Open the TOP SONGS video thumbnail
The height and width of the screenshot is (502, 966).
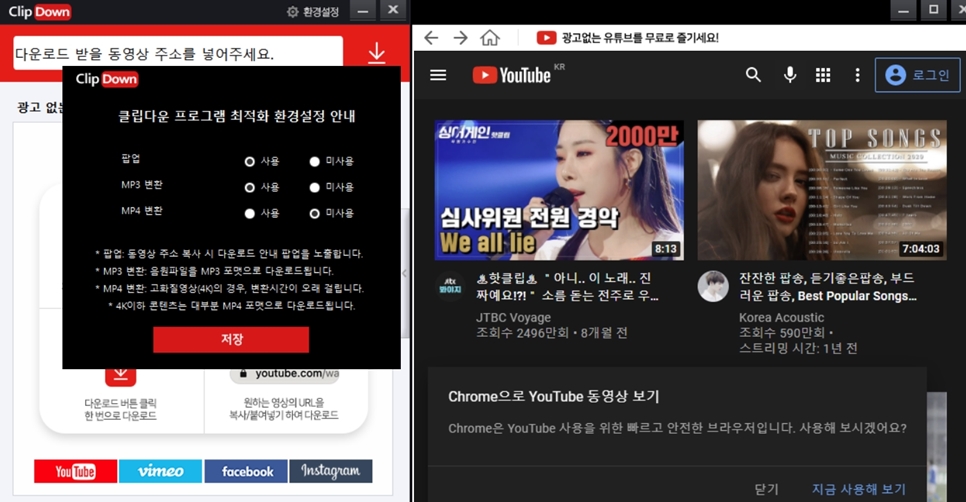pyautogui.click(x=822, y=190)
